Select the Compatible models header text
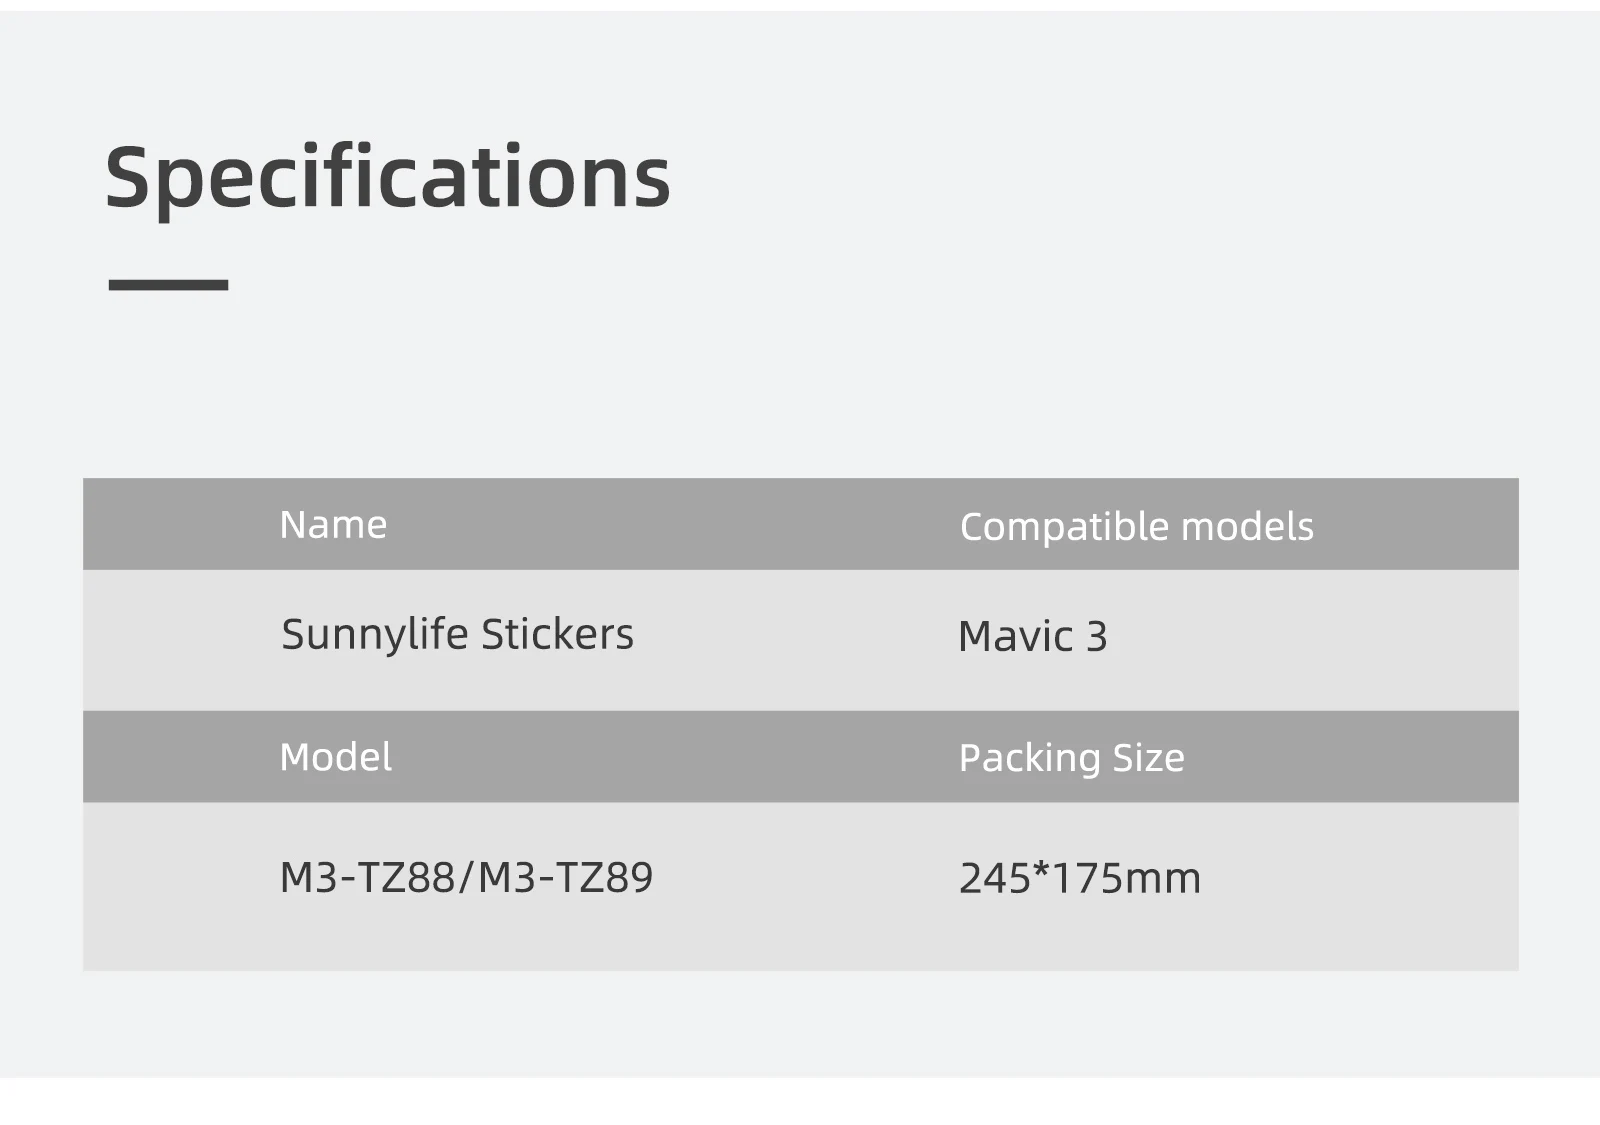 [1136, 527]
